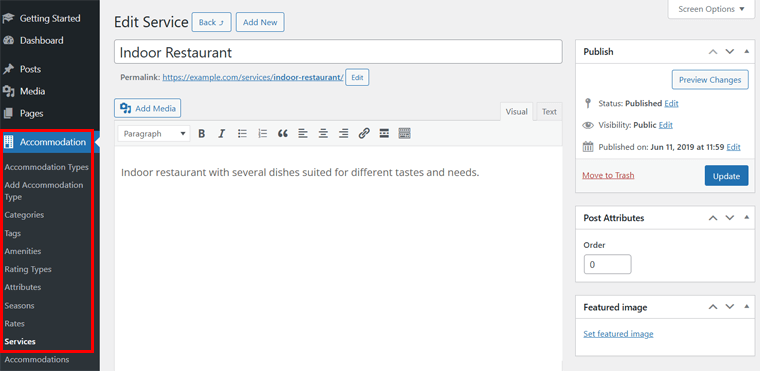Switch to Text editor tab
760x371 pixels.
(549, 112)
